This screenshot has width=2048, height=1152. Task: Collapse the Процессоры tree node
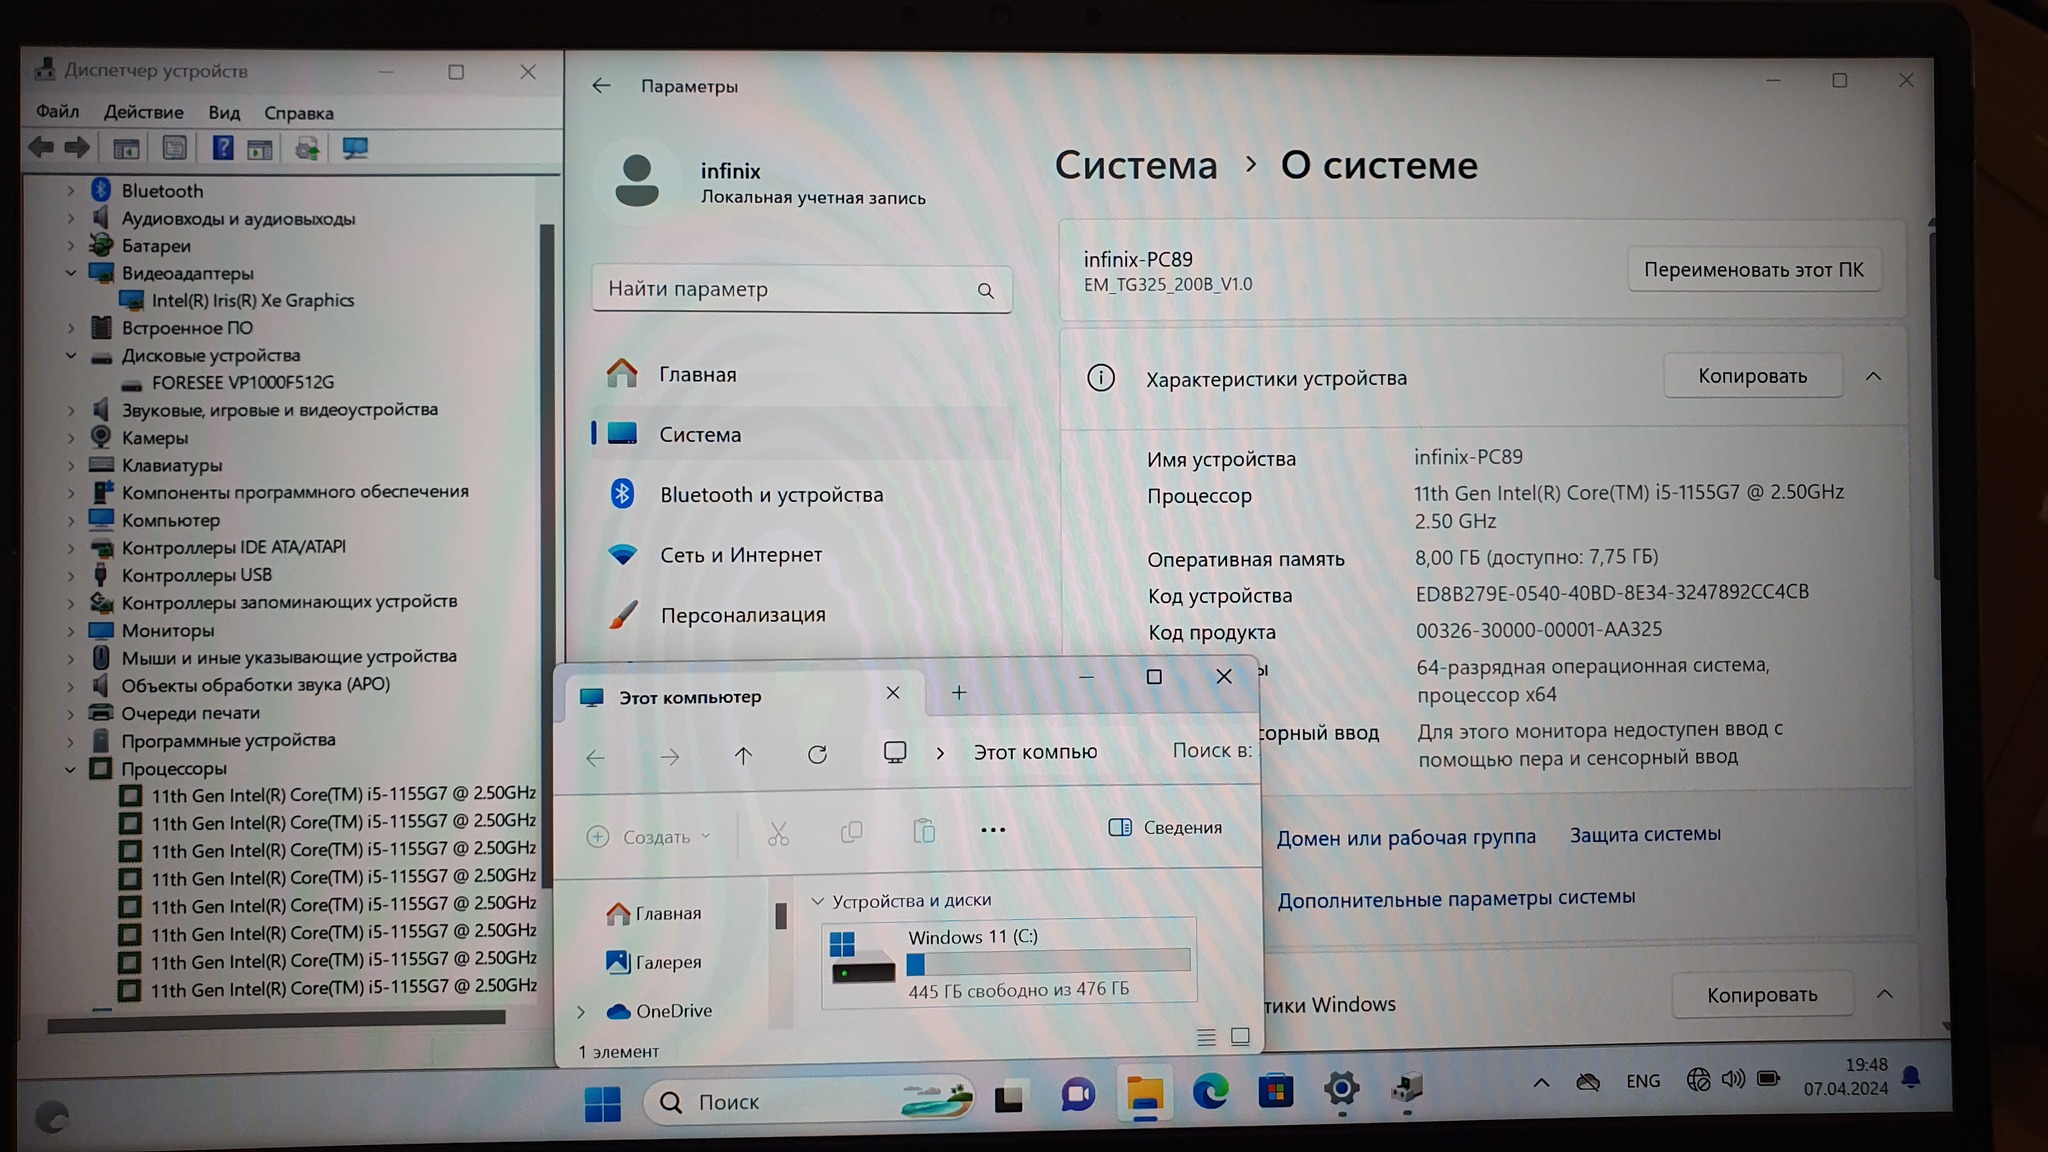(71, 769)
